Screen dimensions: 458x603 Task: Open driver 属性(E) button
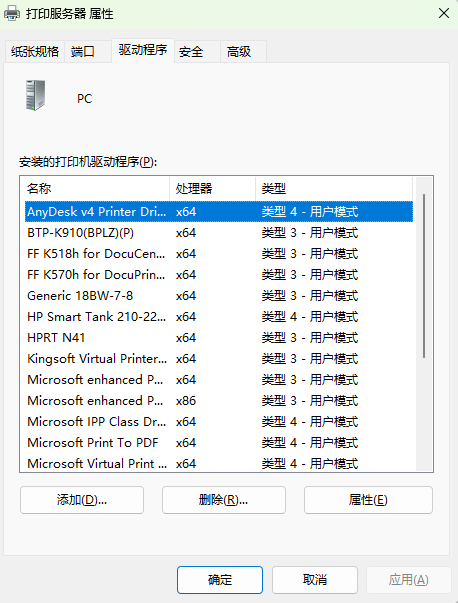click(x=368, y=500)
